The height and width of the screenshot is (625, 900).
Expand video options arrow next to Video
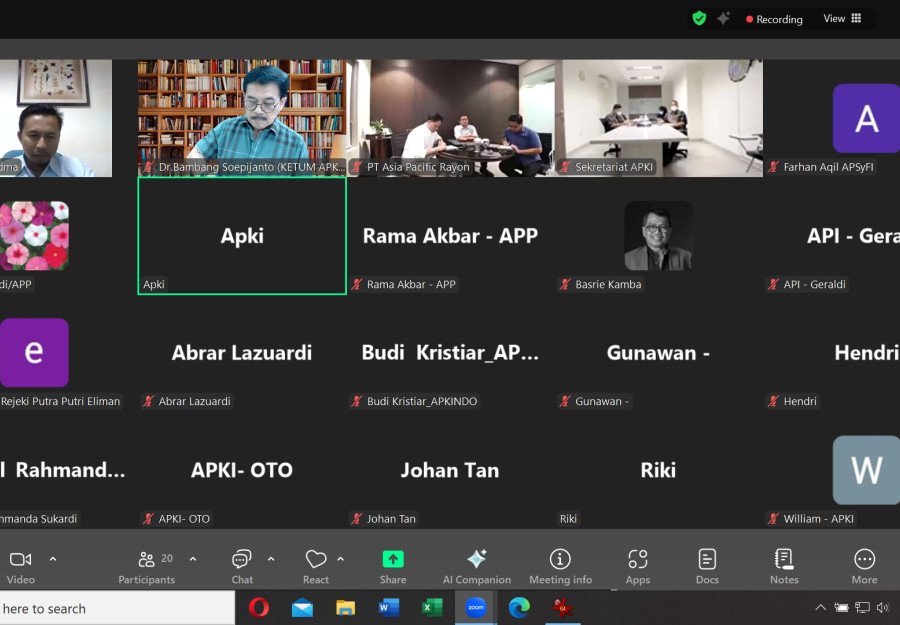tap(53, 558)
